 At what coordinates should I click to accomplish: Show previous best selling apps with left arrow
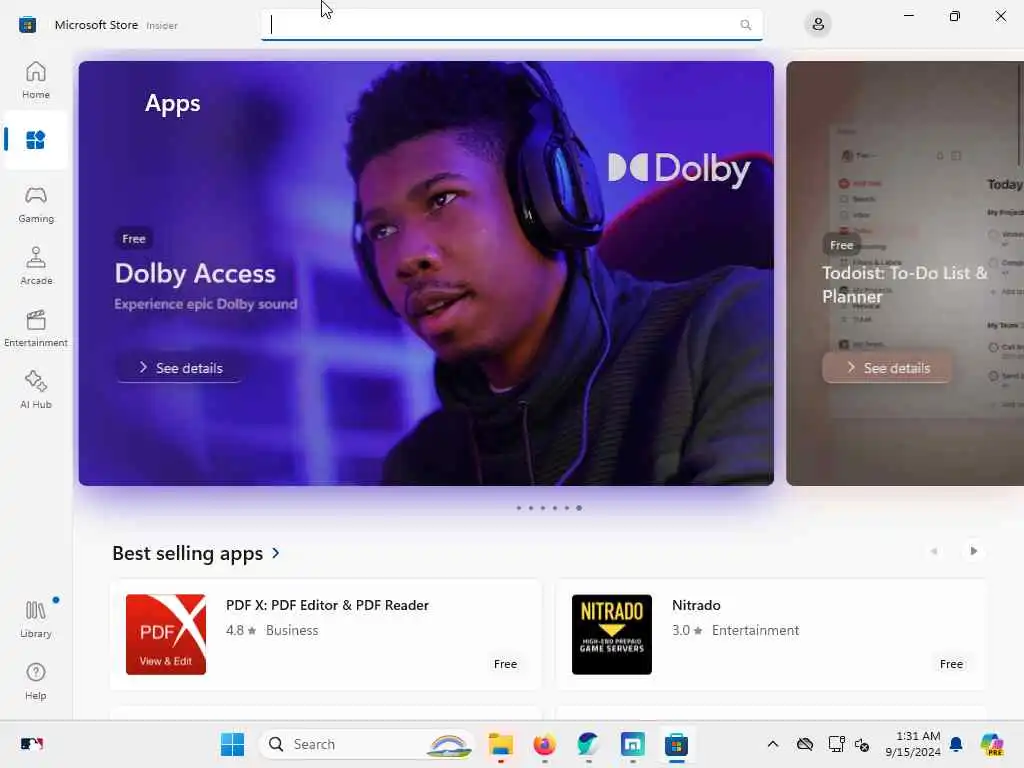point(934,551)
